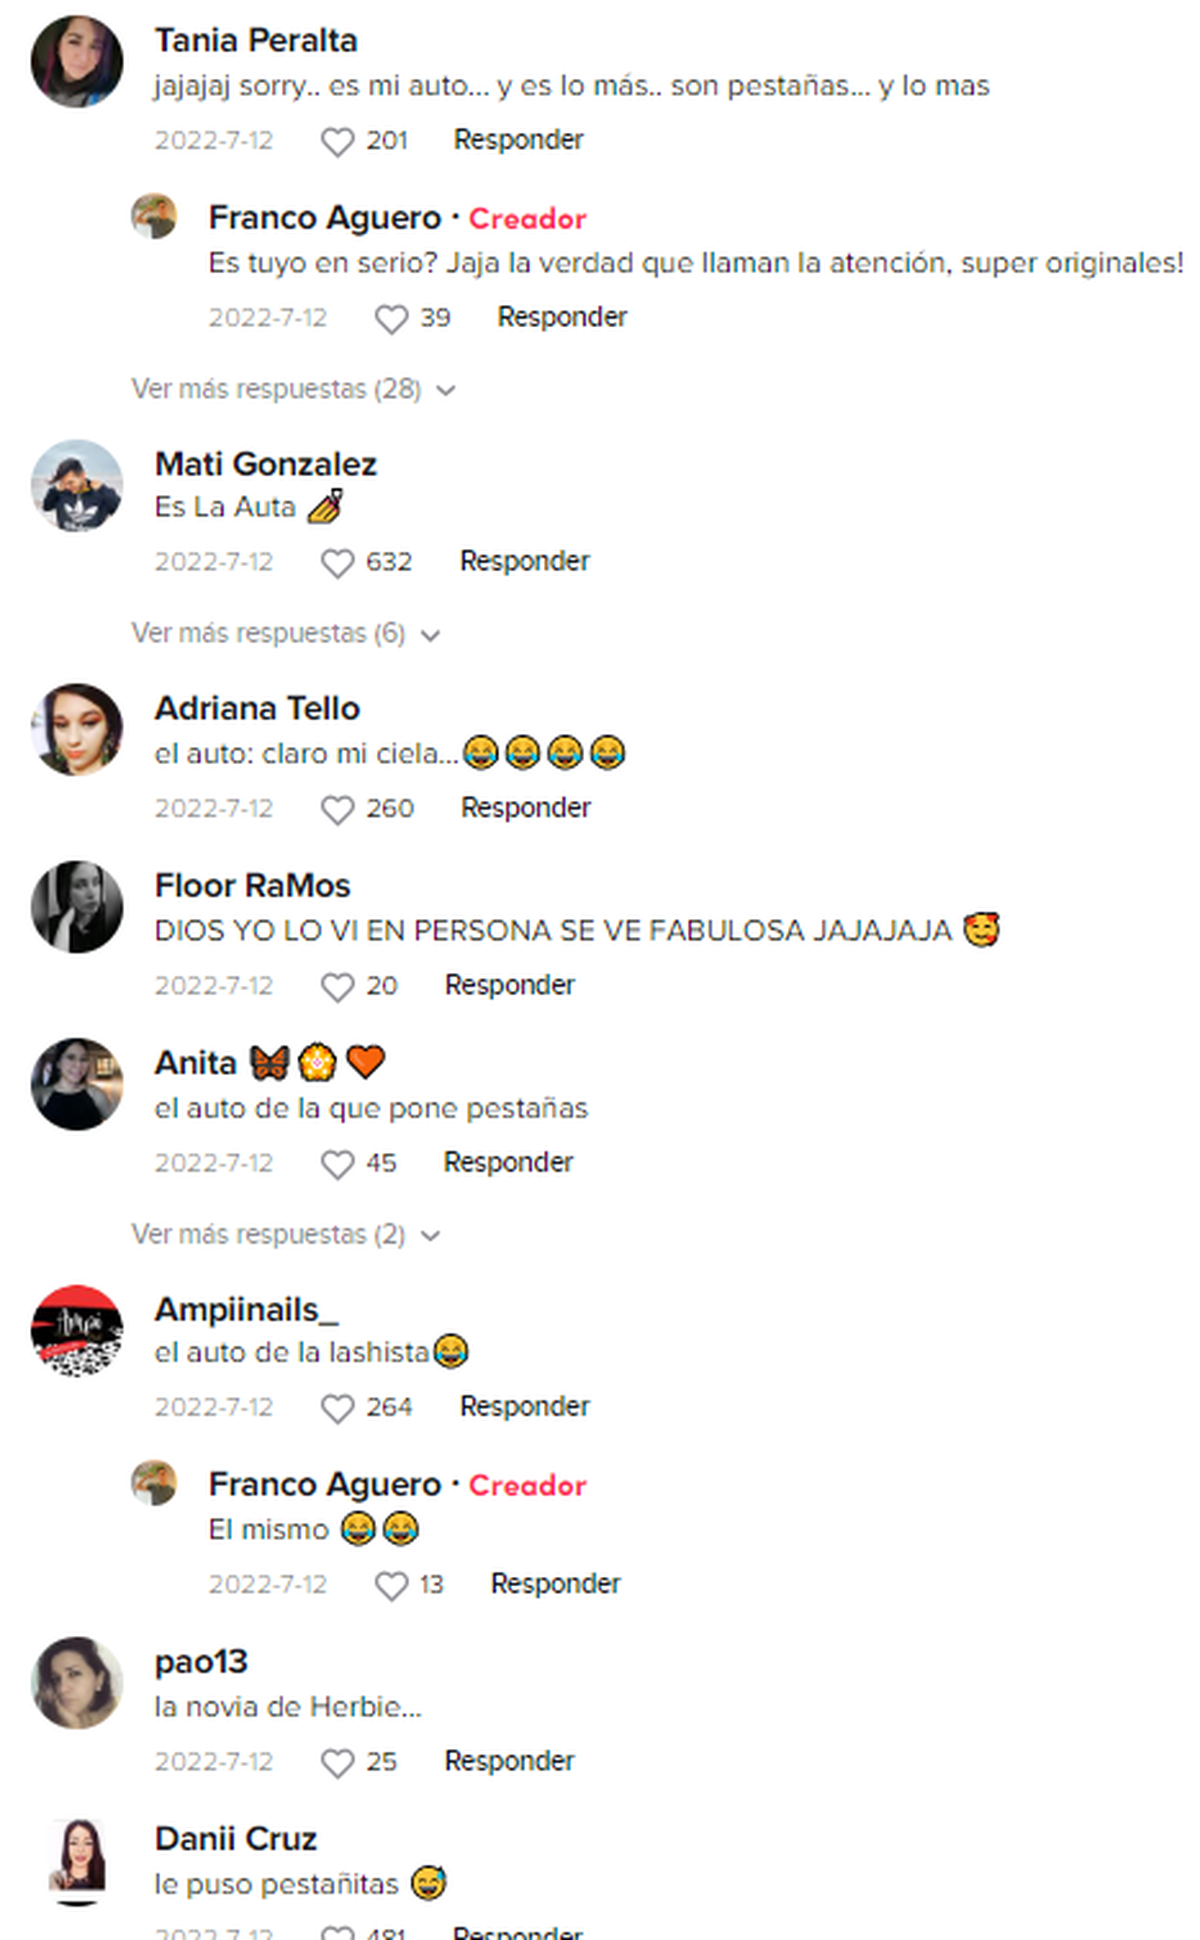Open Mati Gonzalez's profile picture
1200x1940 pixels.
(x=77, y=485)
